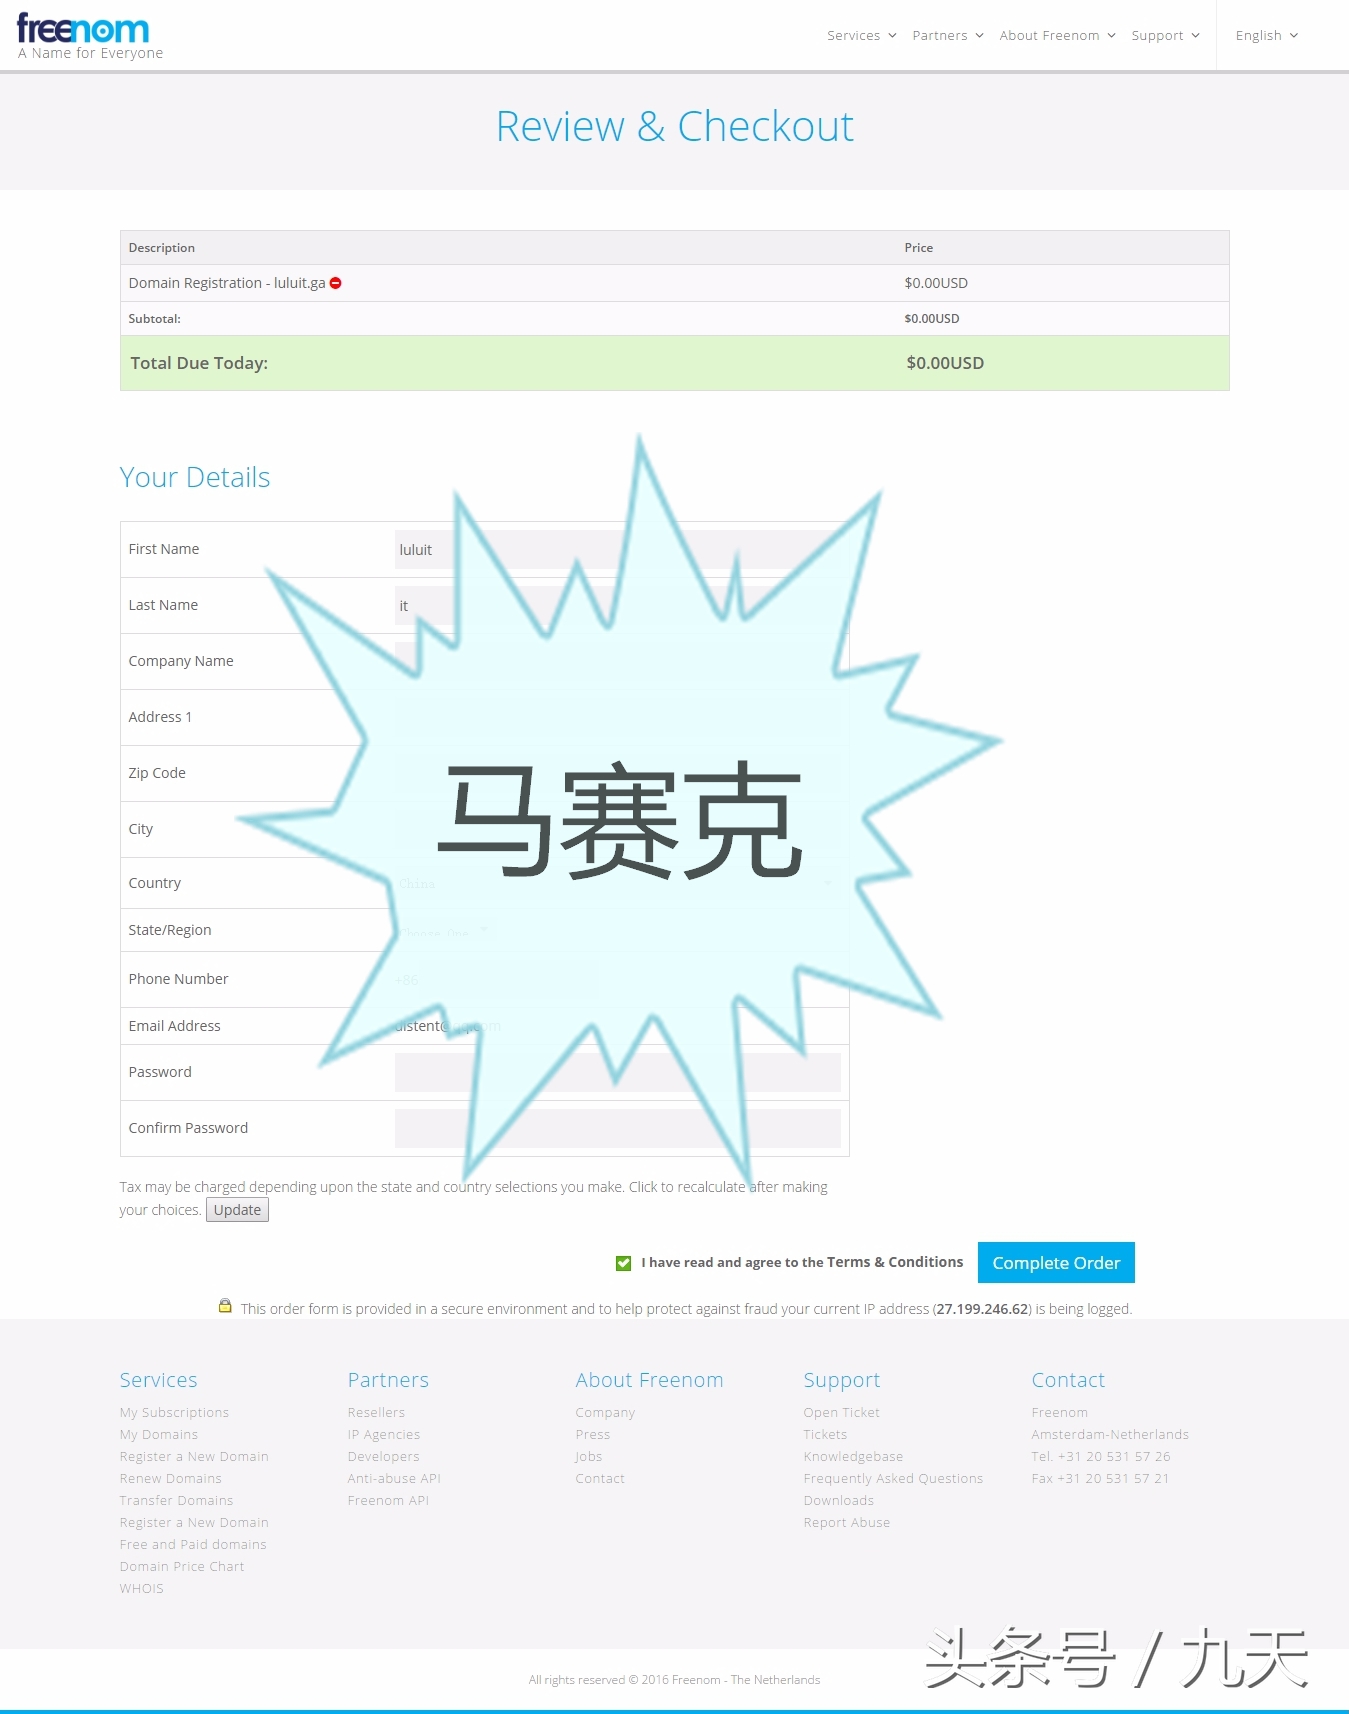Expand the Partners top menu

(x=947, y=35)
